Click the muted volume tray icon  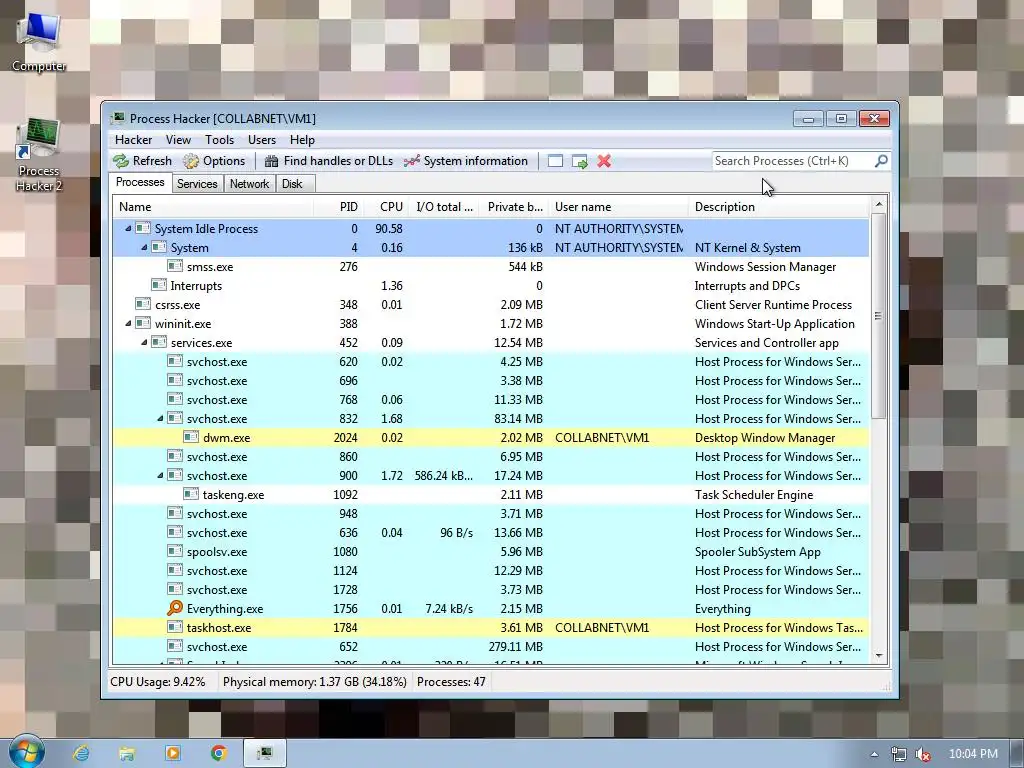pyautogui.click(x=923, y=754)
